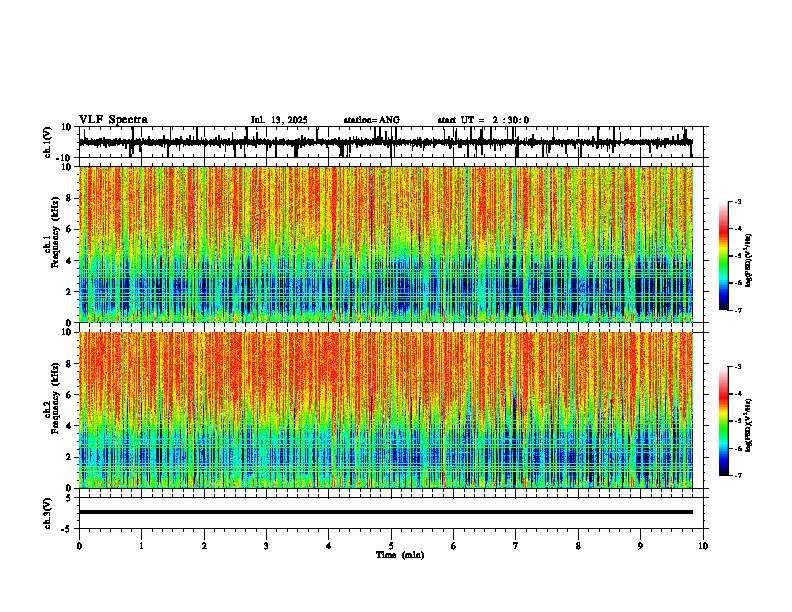Click the "4" kHz tick on ch.1 frequency axis
The image size is (792, 612).
click(x=70, y=261)
